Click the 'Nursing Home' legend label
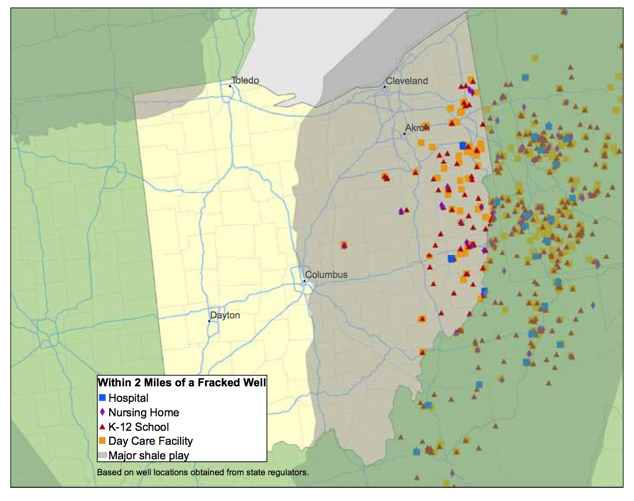This screenshot has height=501, width=634. 144,412
